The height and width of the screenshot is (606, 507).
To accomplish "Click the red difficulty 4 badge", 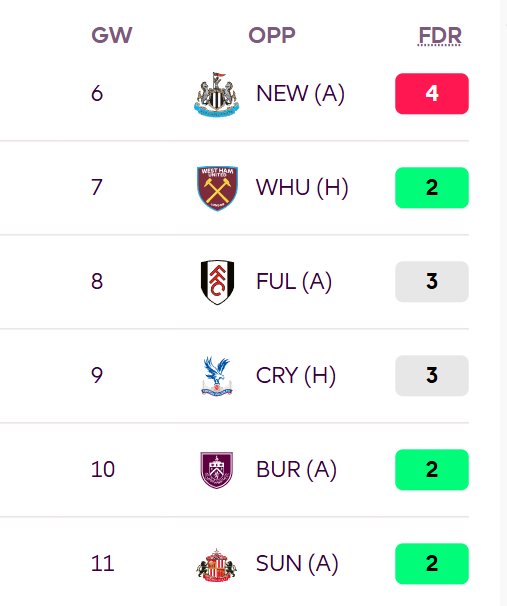I will coord(432,94).
